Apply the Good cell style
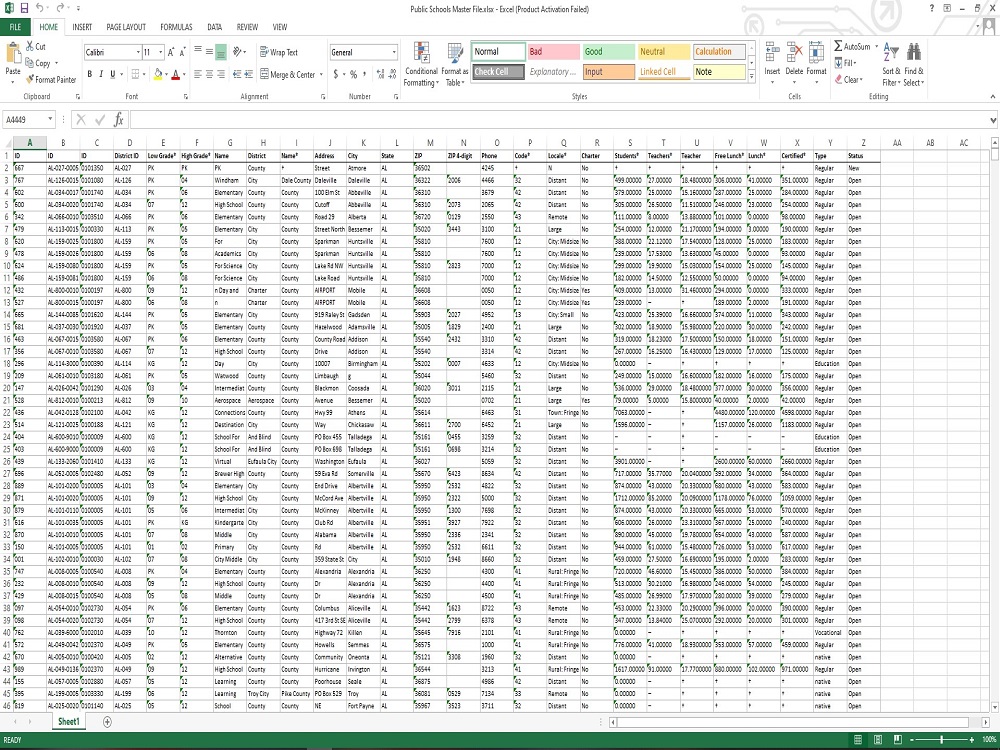Image resolution: width=1000 pixels, height=750 pixels. click(x=608, y=52)
